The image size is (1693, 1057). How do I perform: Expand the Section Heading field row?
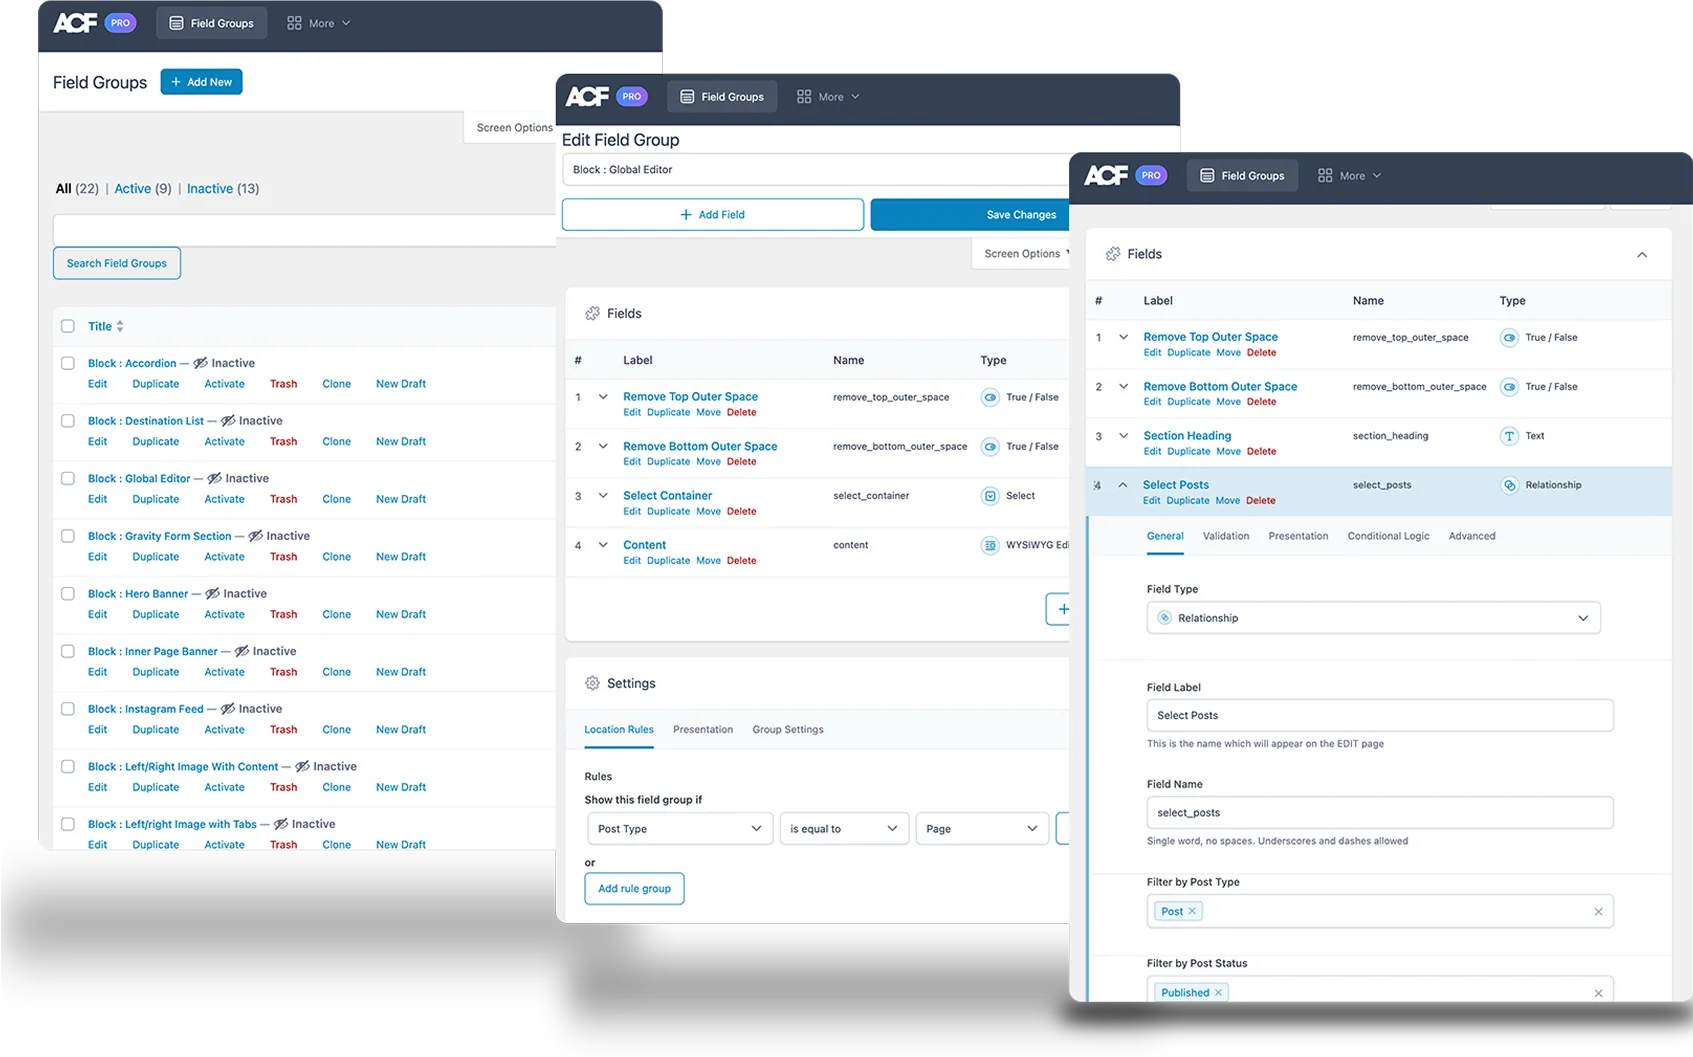pyautogui.click(x=1123, y=436)
